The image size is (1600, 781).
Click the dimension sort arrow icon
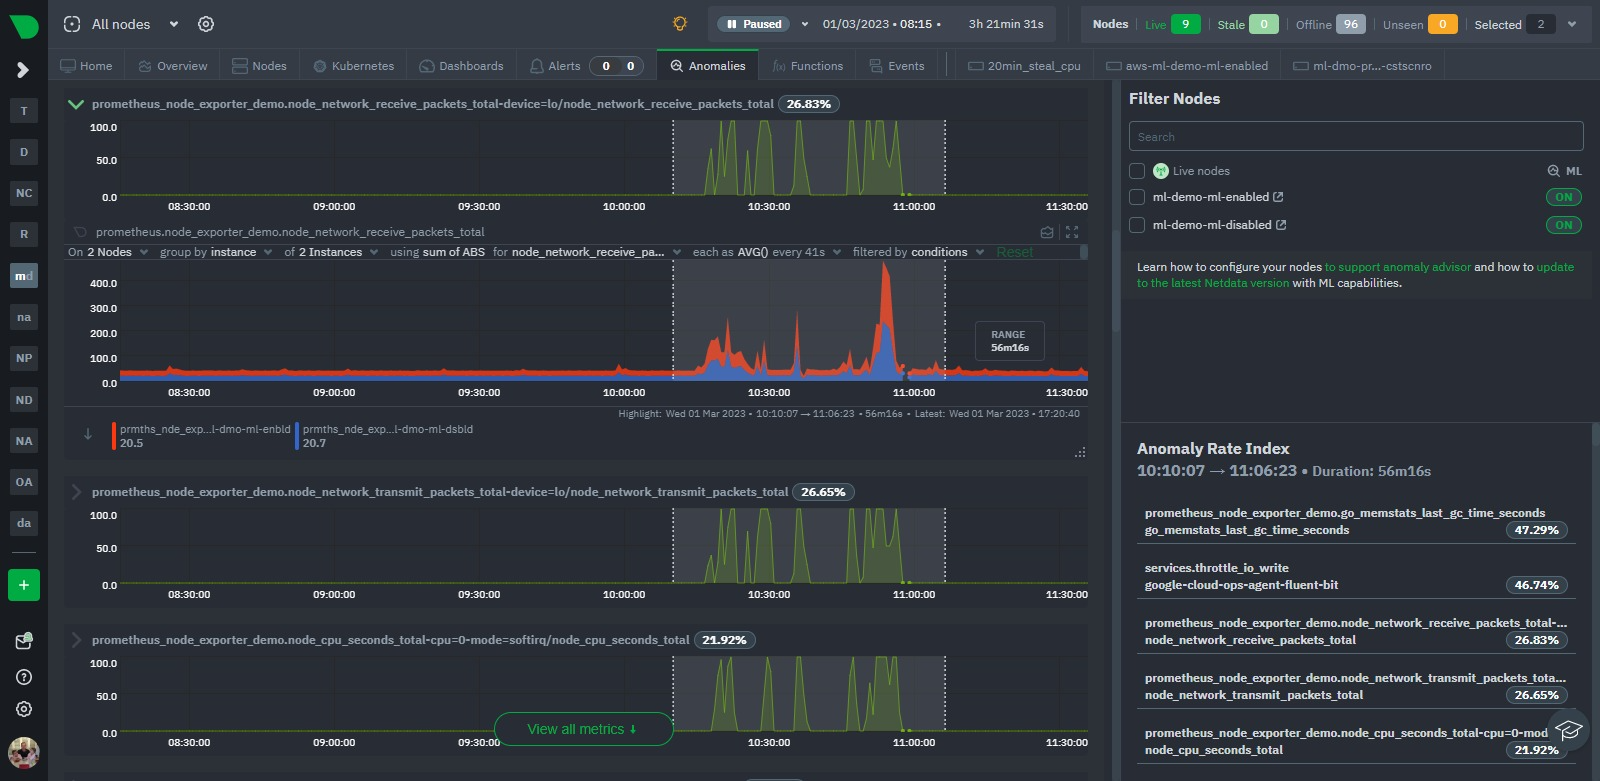point(88,434)
